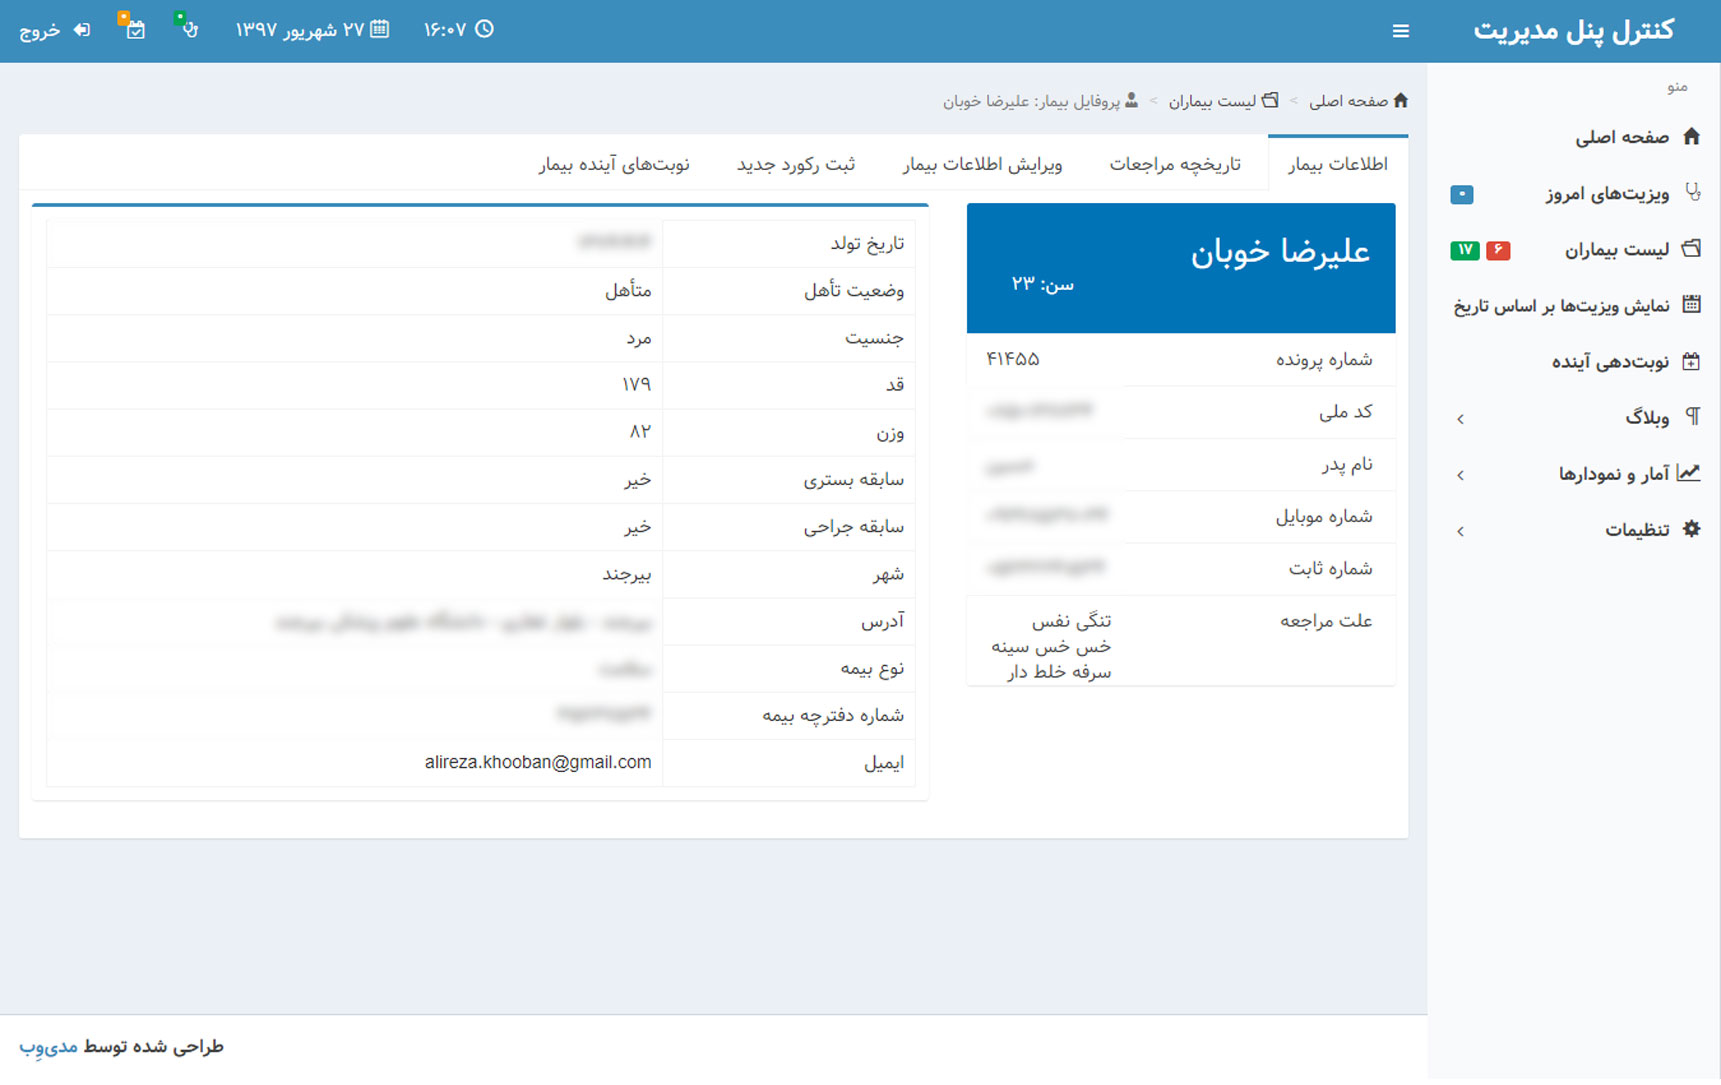The width and height of the screenshot is (1721, 1085).
Task: Click the red badge on لیست بیماران
Action: point(1497,250)
